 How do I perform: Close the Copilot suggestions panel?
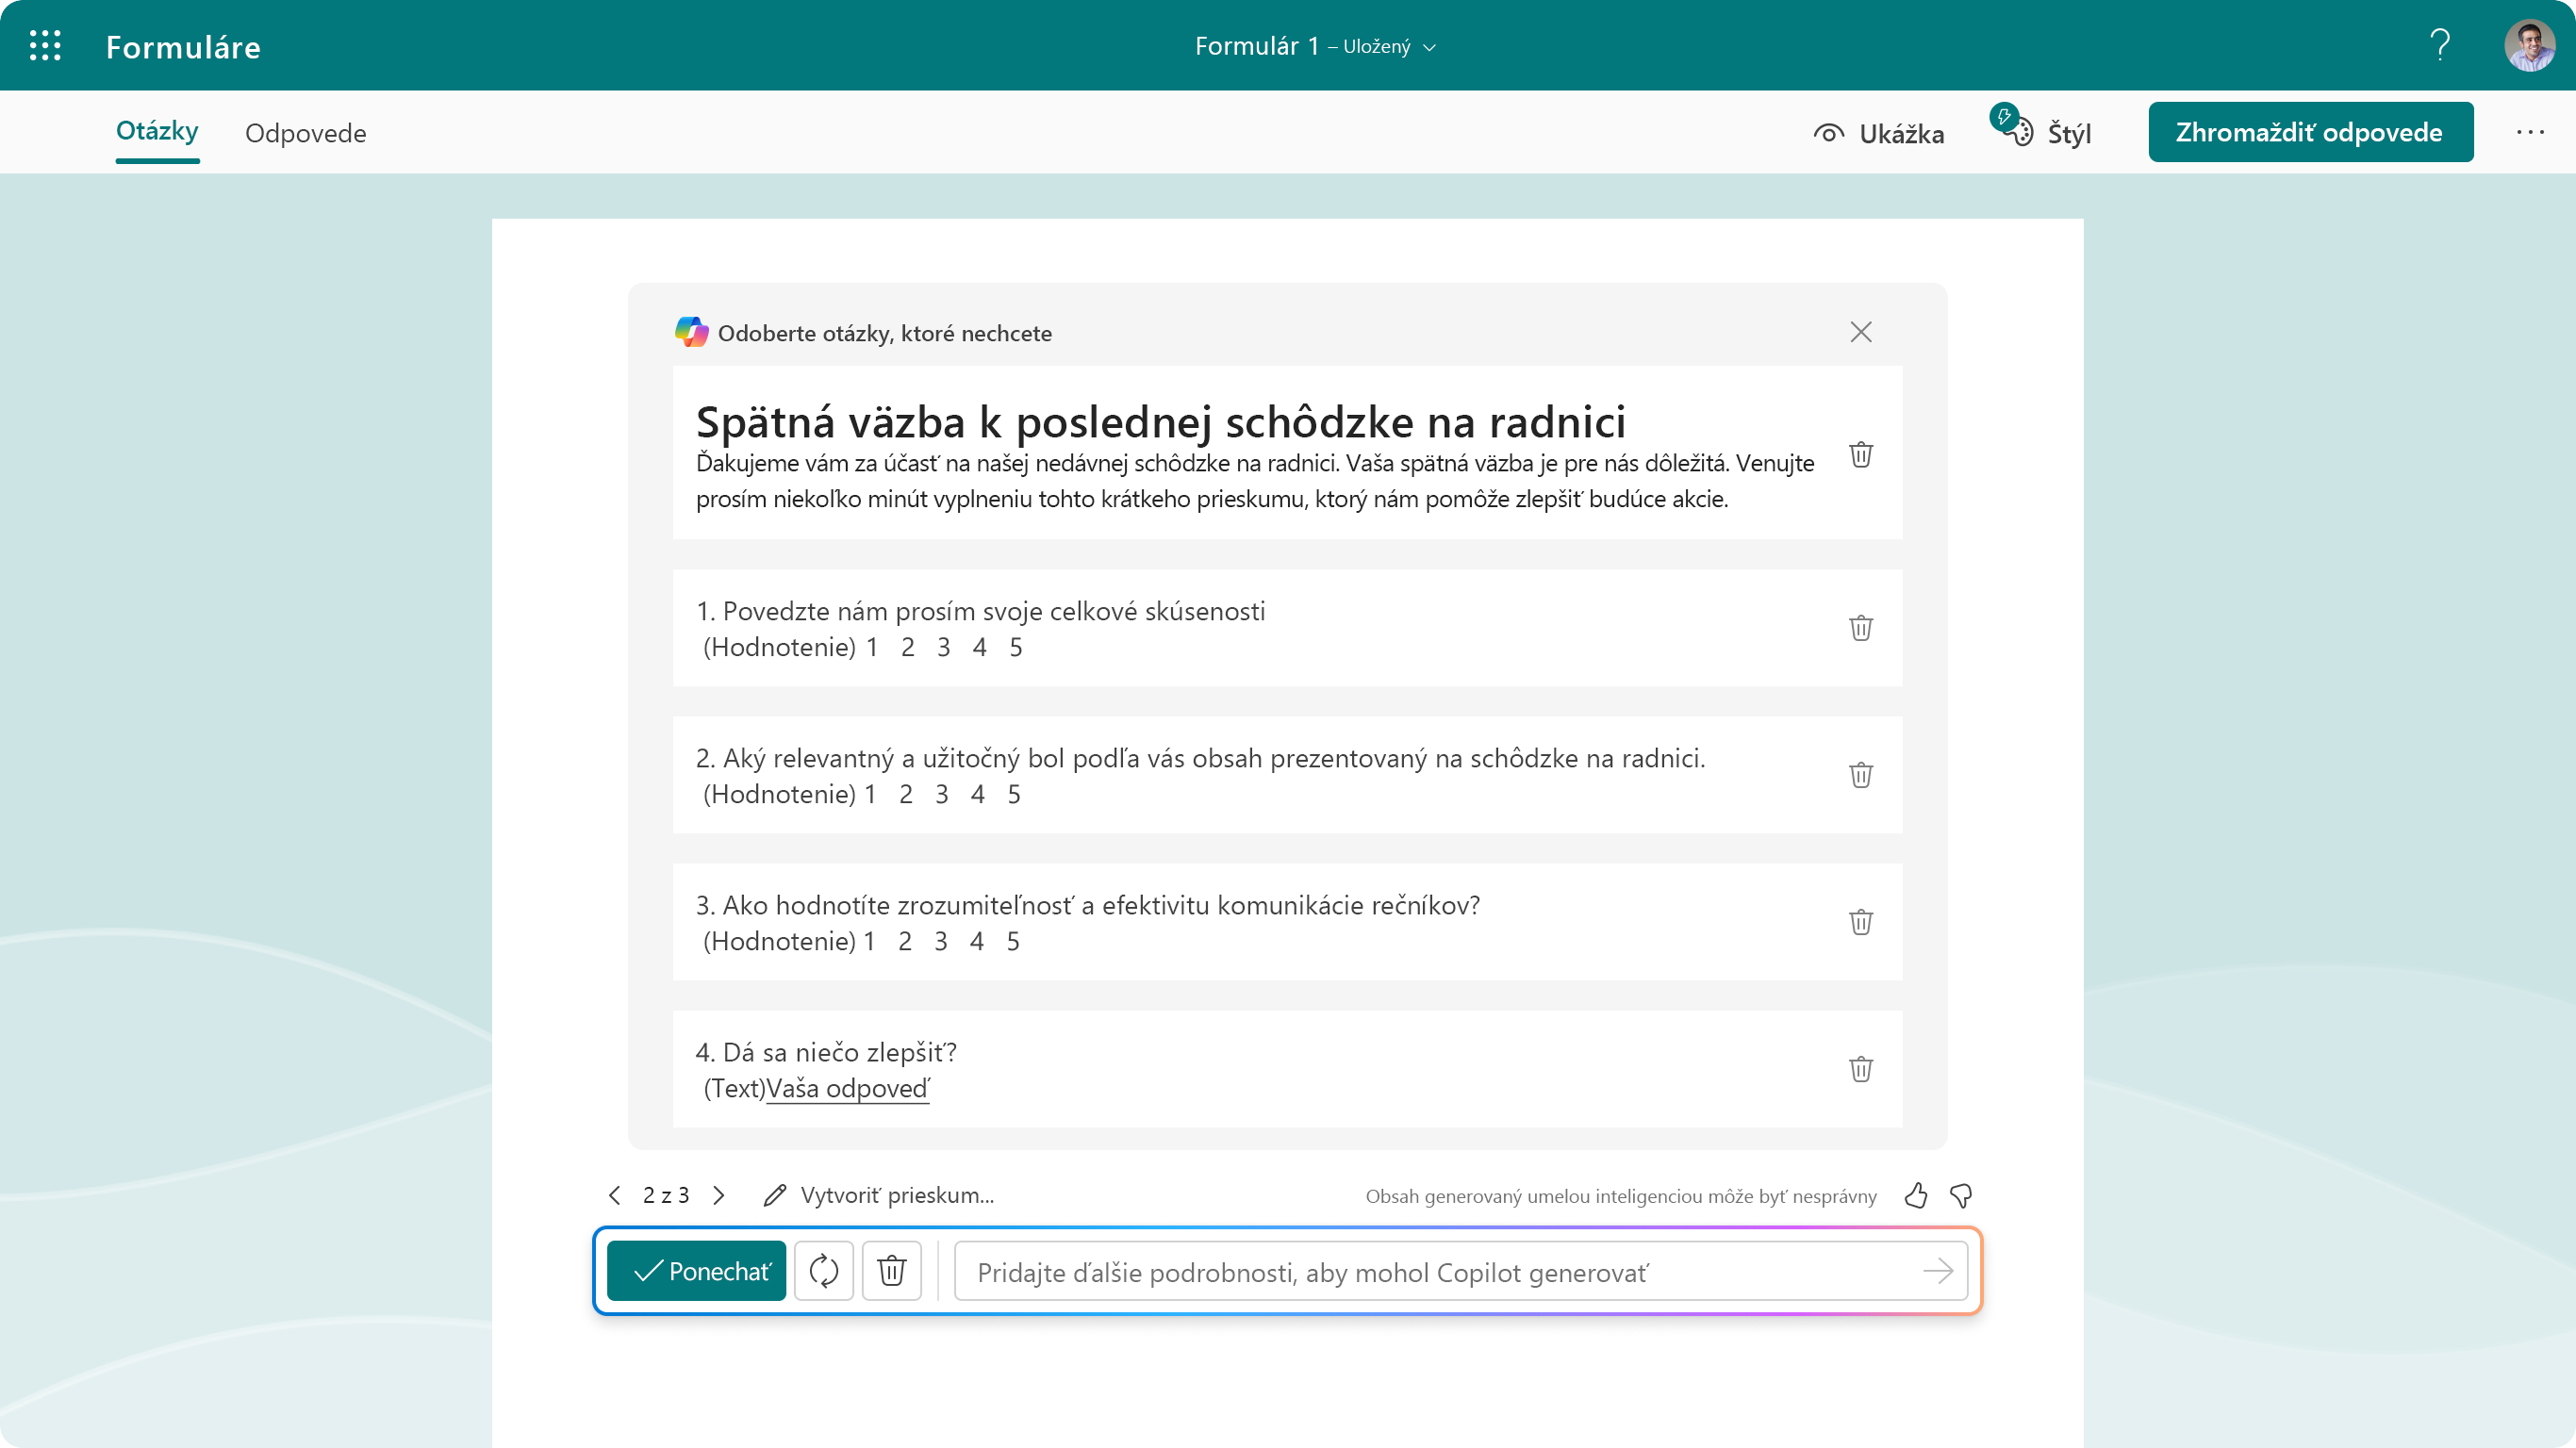1861,332
